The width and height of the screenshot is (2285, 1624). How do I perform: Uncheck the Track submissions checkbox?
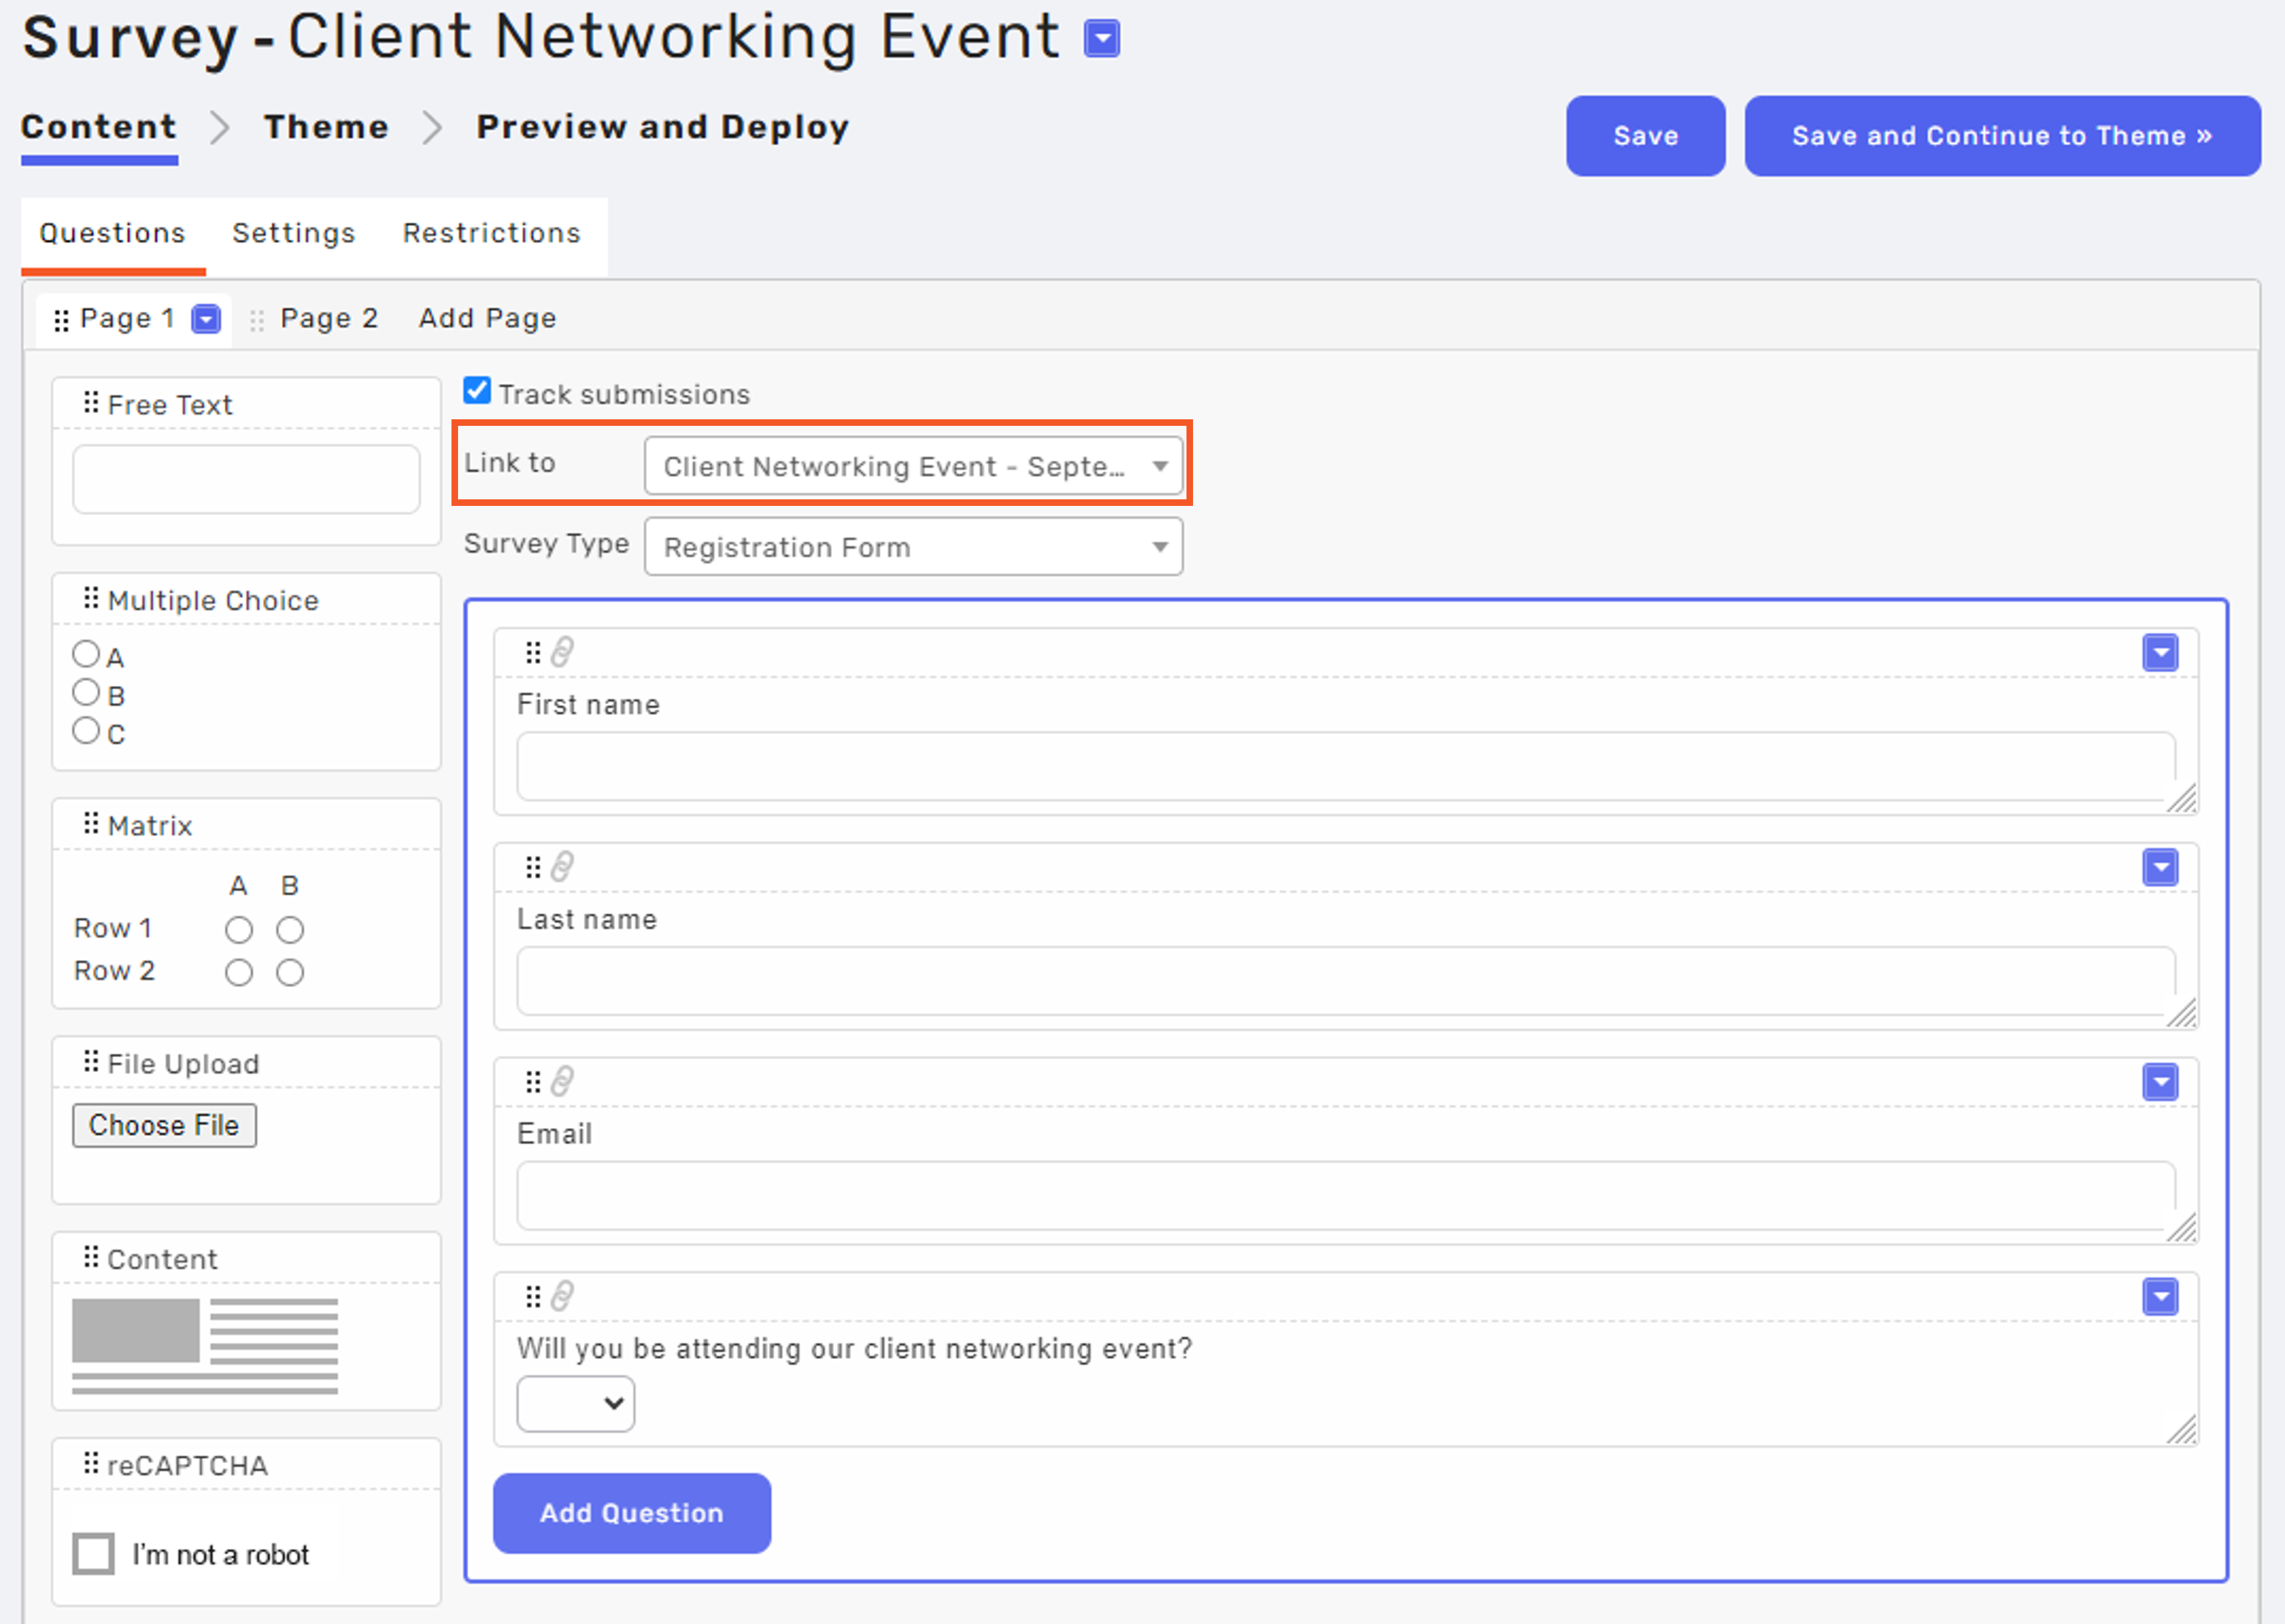click(477, 391)
